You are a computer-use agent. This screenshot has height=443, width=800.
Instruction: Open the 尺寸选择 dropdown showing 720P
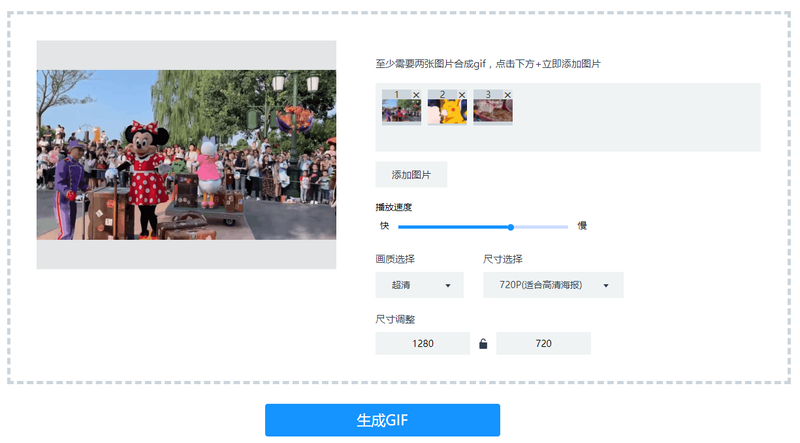553,285
